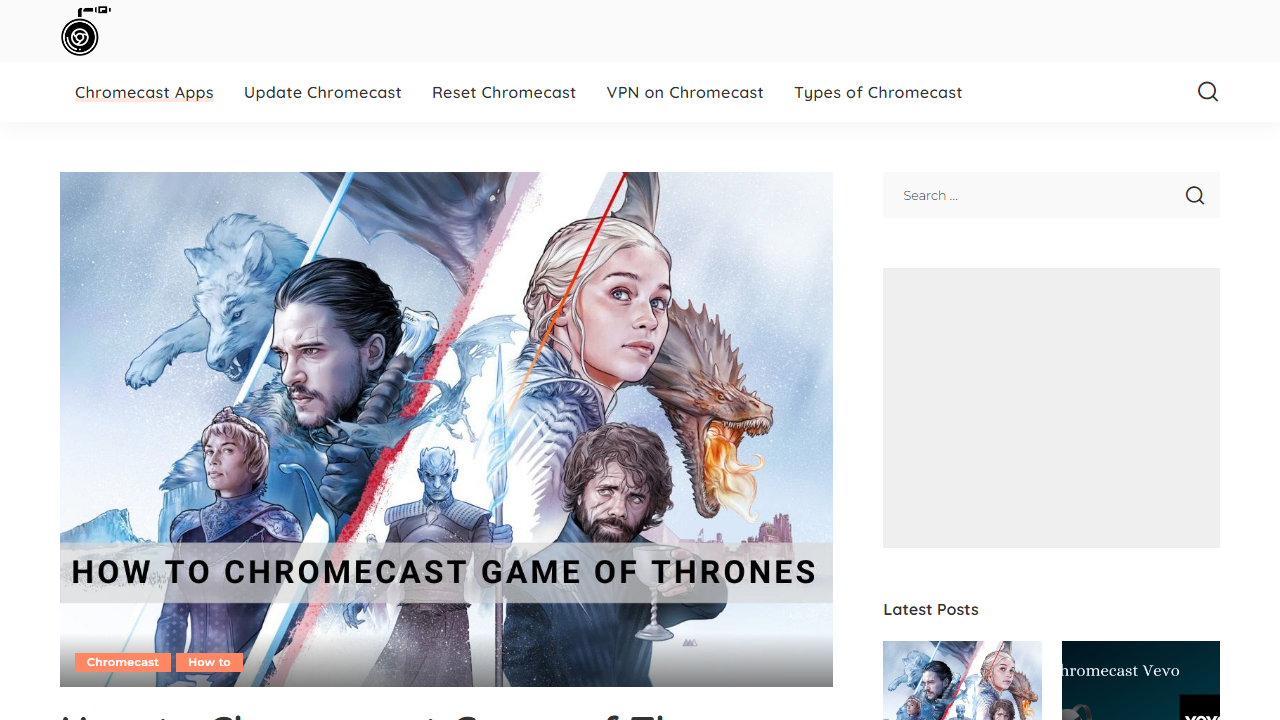This screenshot has height=720, width=1280.
Task: Click the advertisement placeholder in sidebar
Action: click(x=1051, y=407)
